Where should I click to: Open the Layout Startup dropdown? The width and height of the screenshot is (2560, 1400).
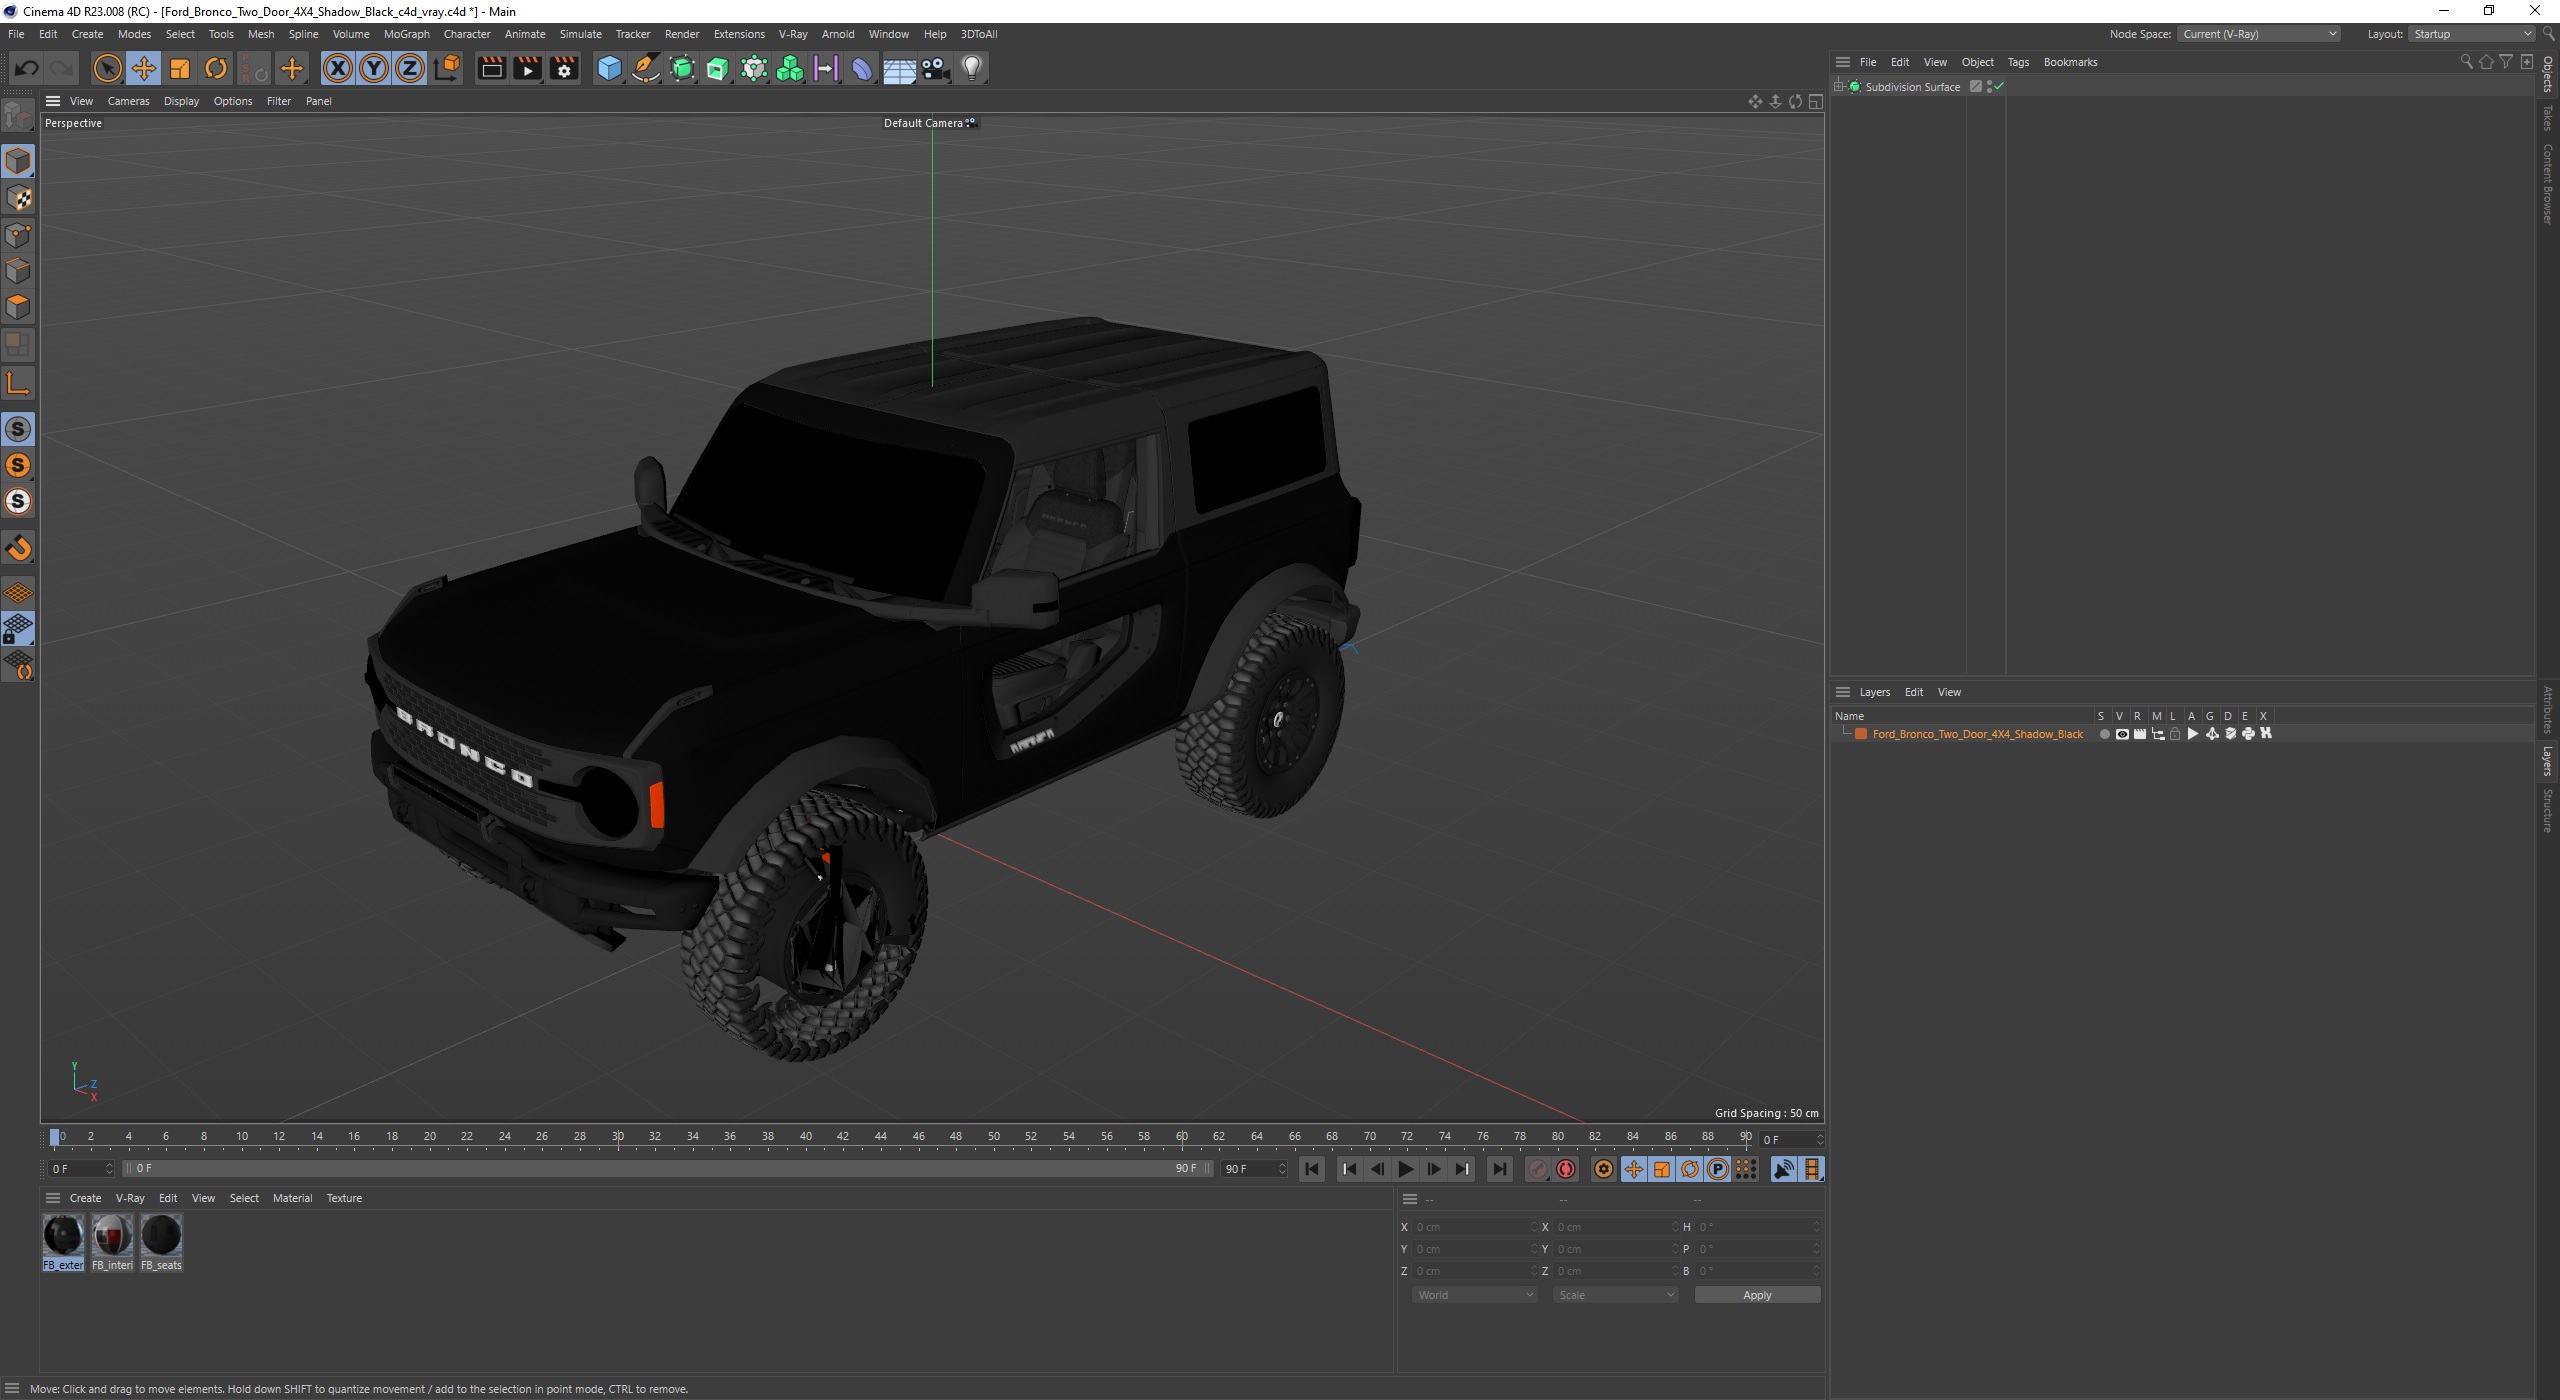pos(2470,34)
